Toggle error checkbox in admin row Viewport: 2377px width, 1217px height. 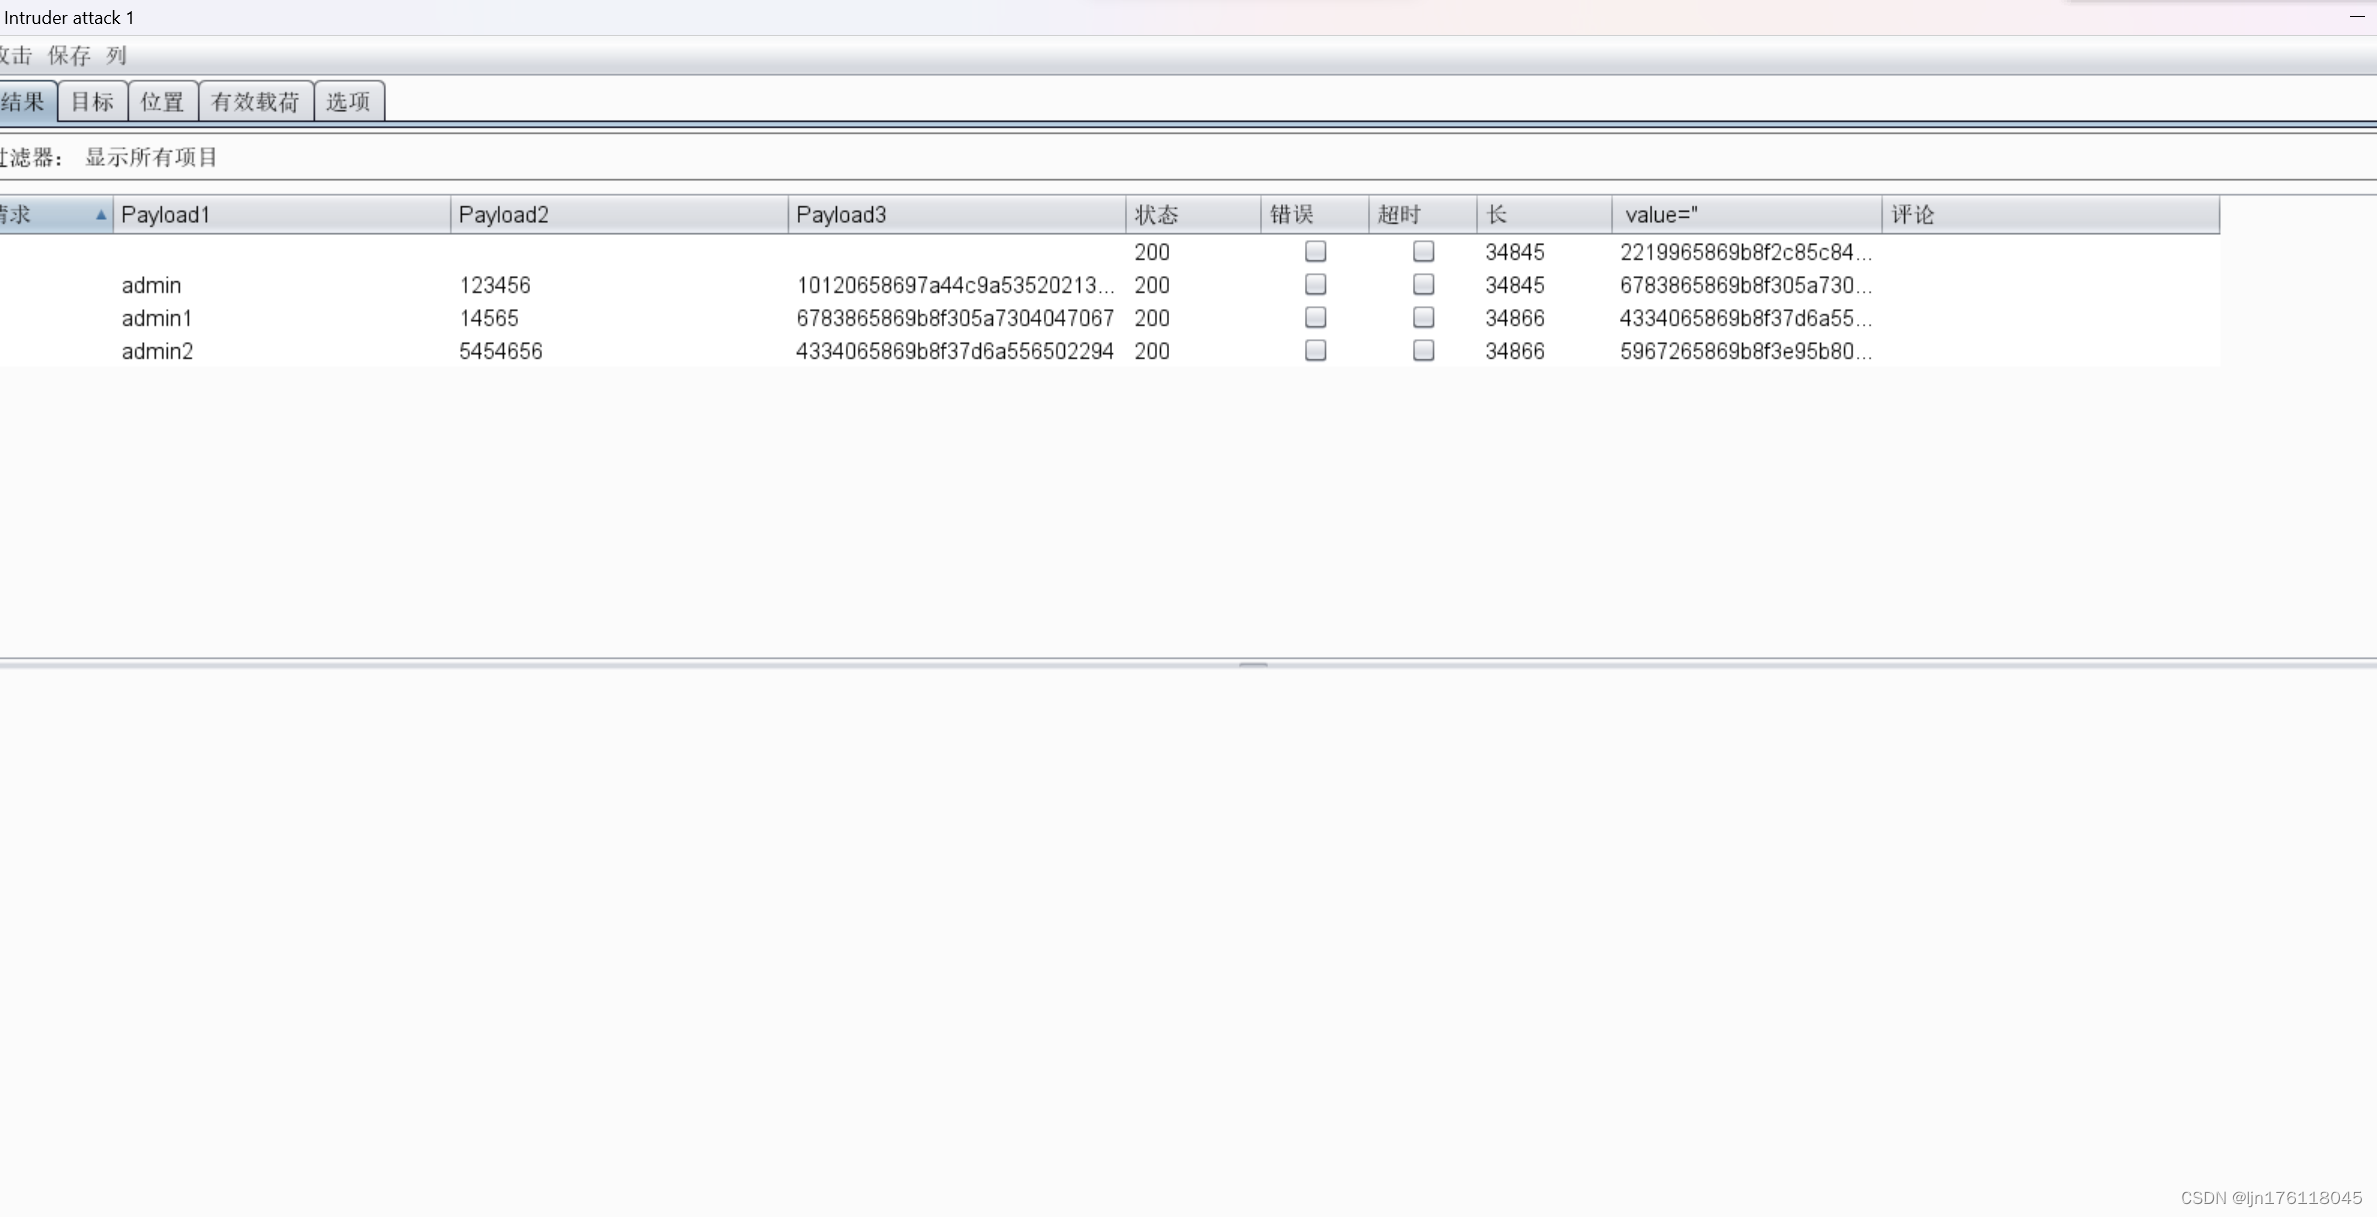click(1315, 285)
